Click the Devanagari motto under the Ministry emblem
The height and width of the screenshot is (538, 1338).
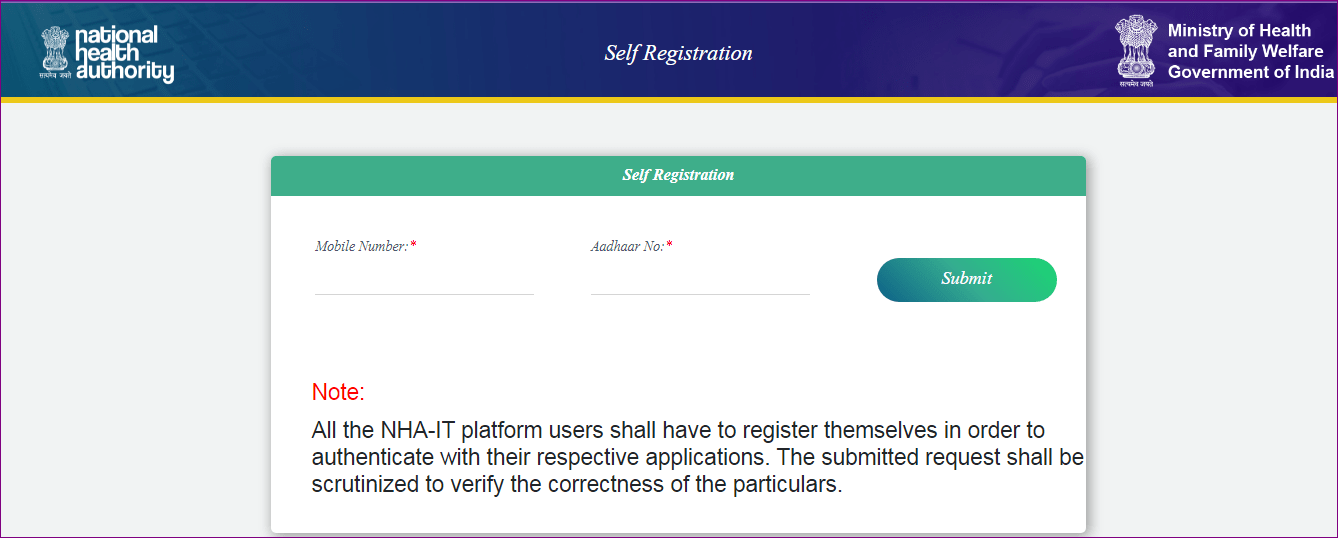(x=1136, y=84)
